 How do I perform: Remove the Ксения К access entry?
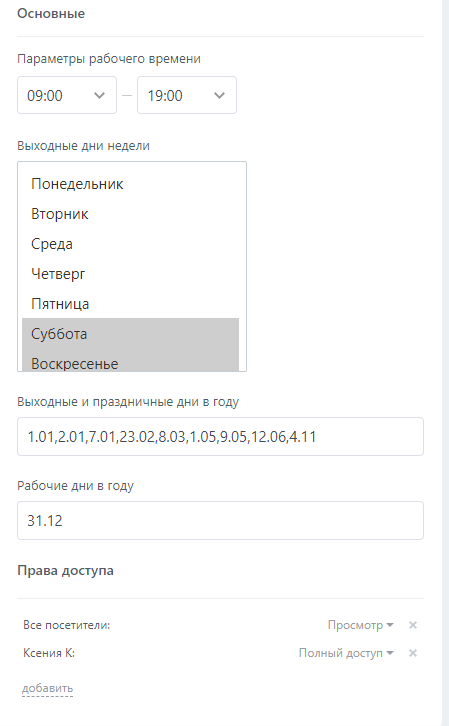(412, 653)
